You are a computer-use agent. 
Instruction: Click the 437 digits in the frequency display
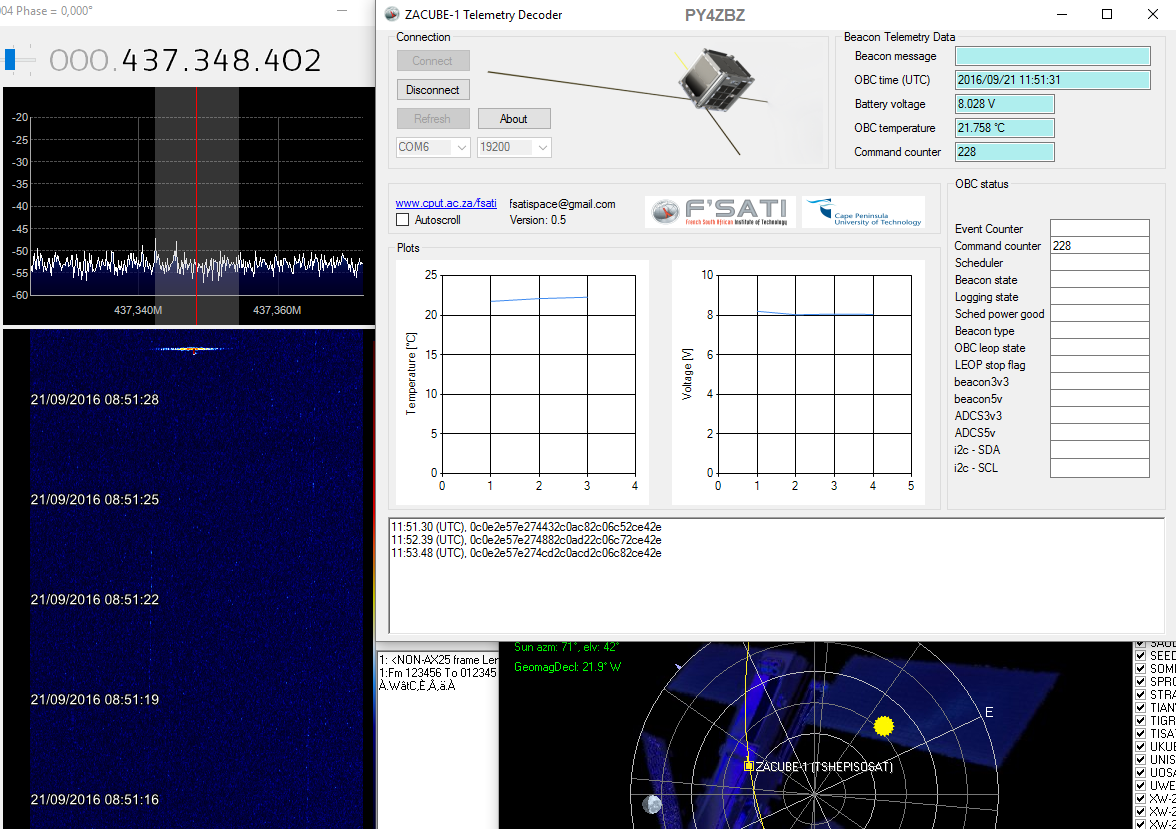pos(147,60)
